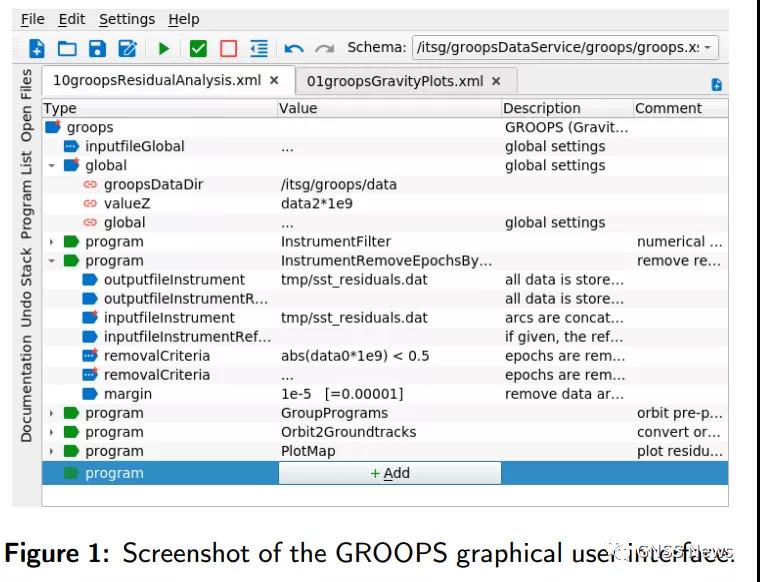760x582 pixels.
Task: Click the collapse all tree toolbar toggle
Action: 259,48
